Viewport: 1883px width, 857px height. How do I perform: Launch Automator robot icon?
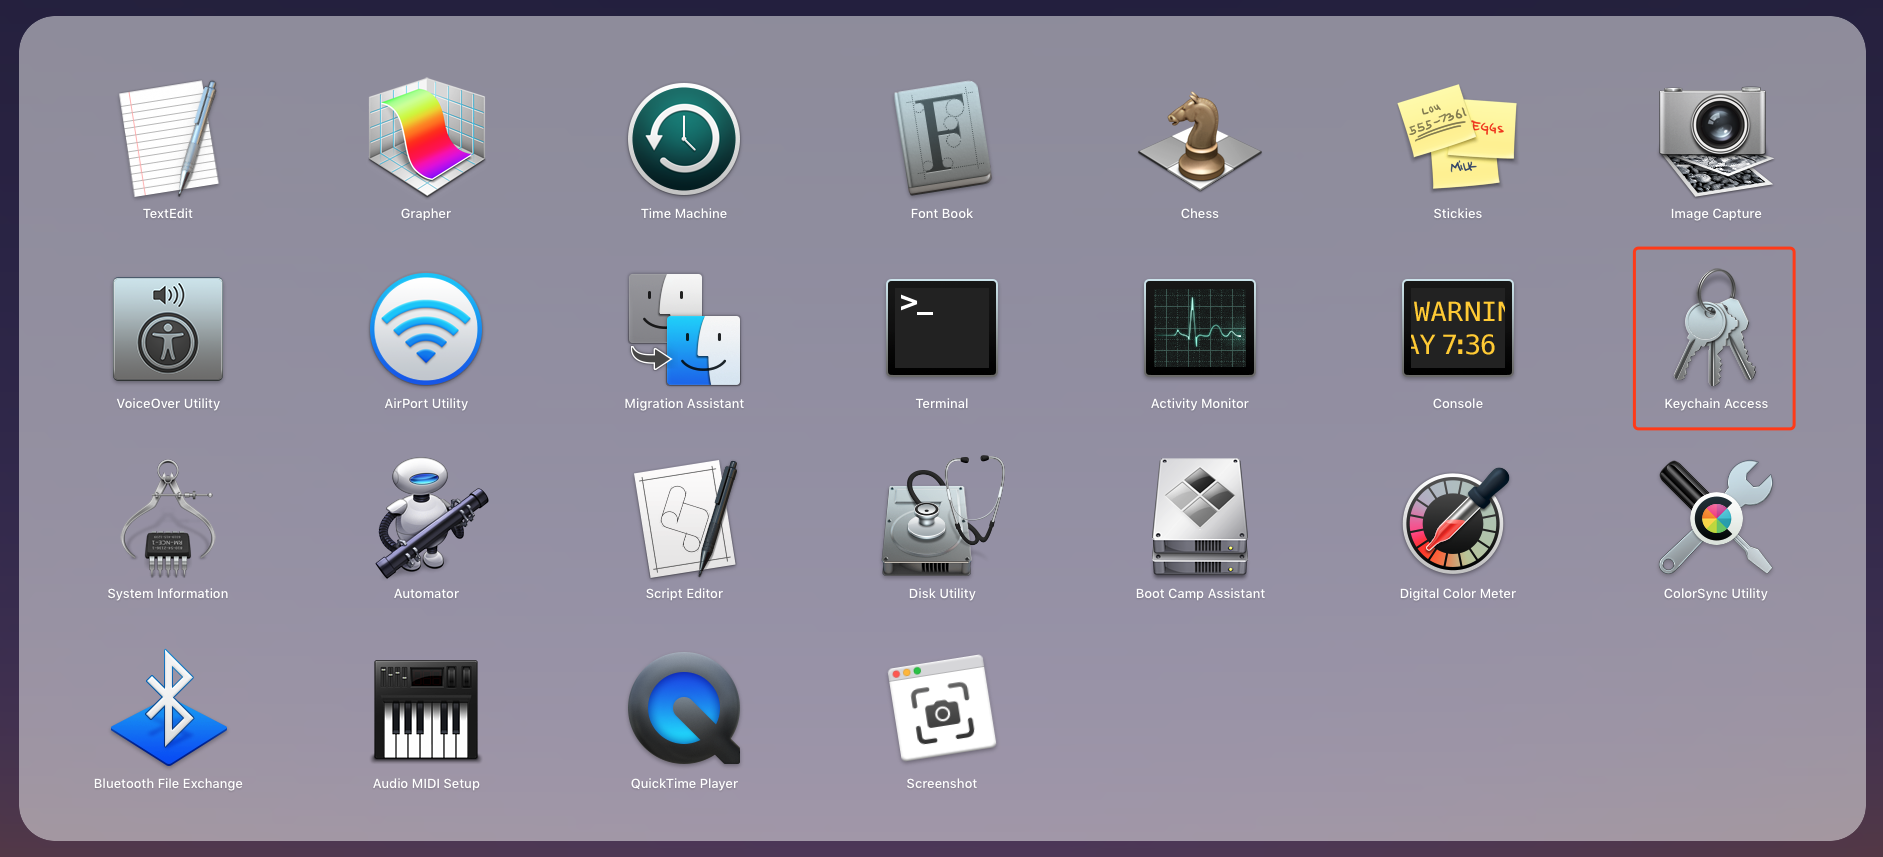430,518
